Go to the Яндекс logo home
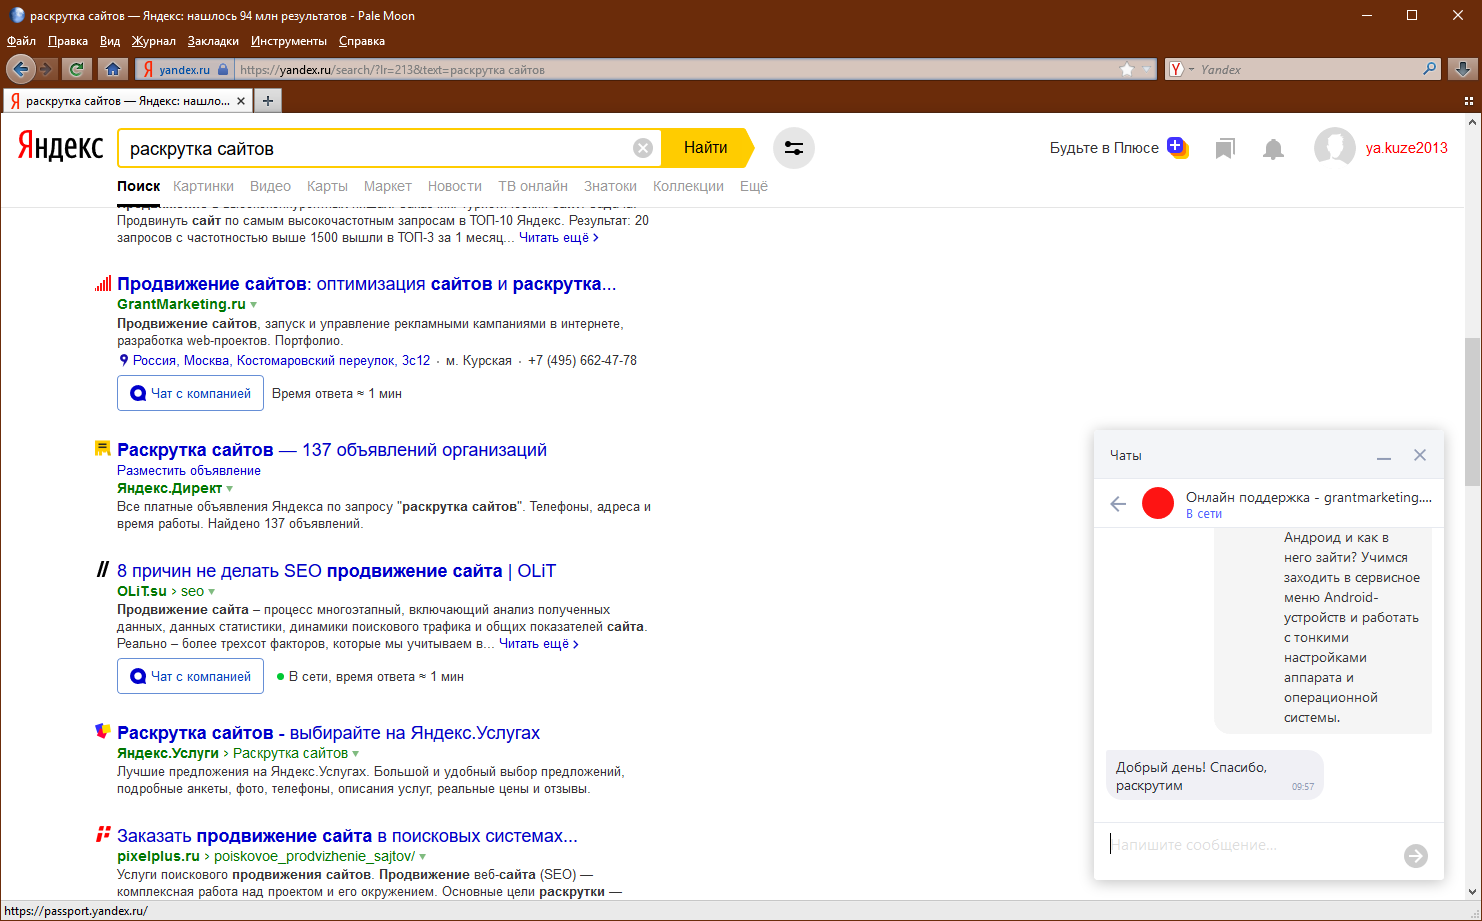Image resolution: width=1482 pixels, height=921 pixels. tap(60, 147)
